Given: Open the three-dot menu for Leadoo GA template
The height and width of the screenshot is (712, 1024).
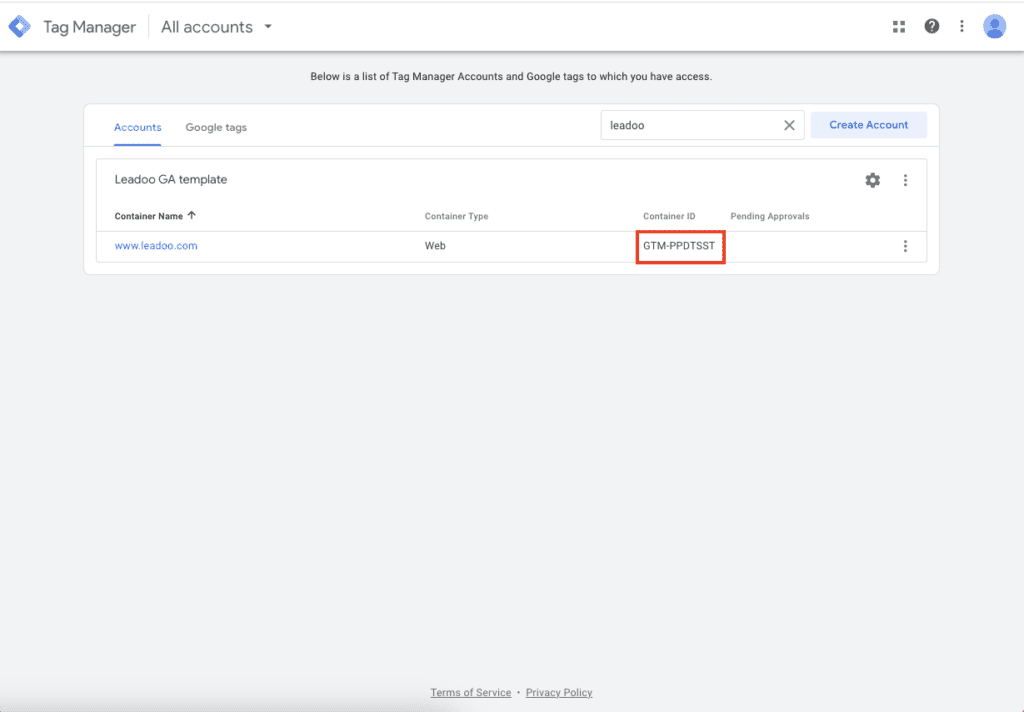Looking at the screenshot, I should [905, 180].
